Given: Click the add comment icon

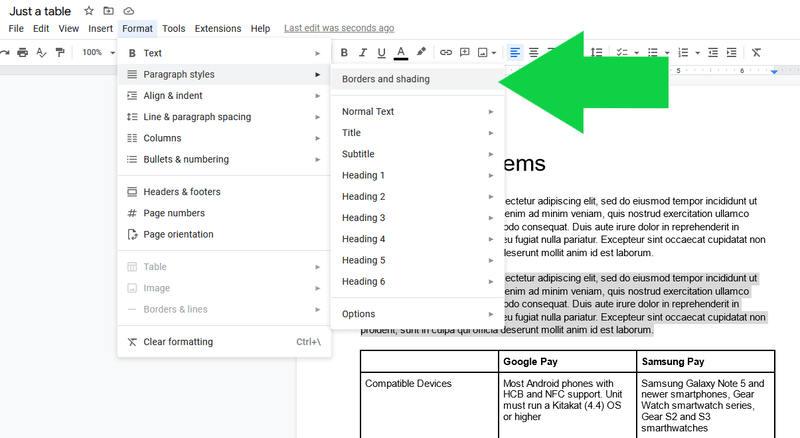Looking at the screenshot, I should click(465, 52).
